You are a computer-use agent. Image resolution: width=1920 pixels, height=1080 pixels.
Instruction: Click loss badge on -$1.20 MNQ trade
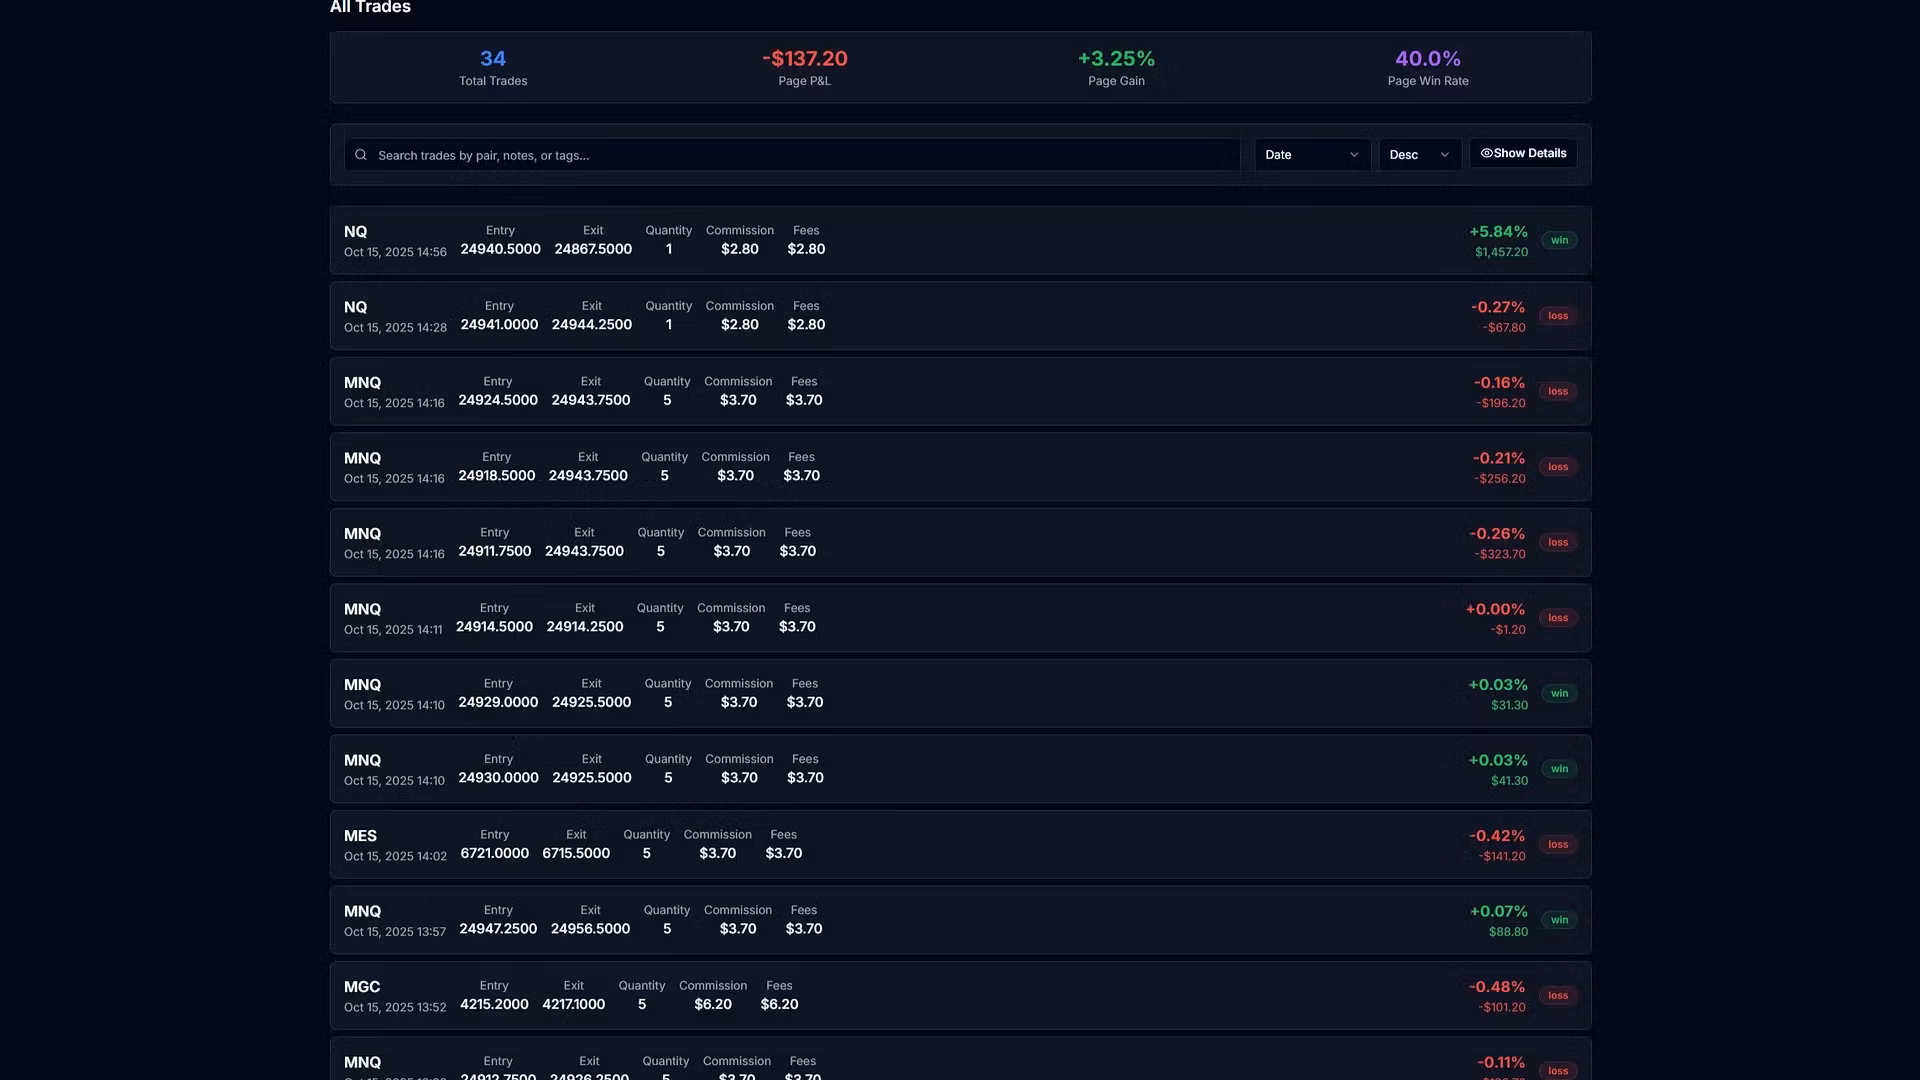coord(1558,618)
